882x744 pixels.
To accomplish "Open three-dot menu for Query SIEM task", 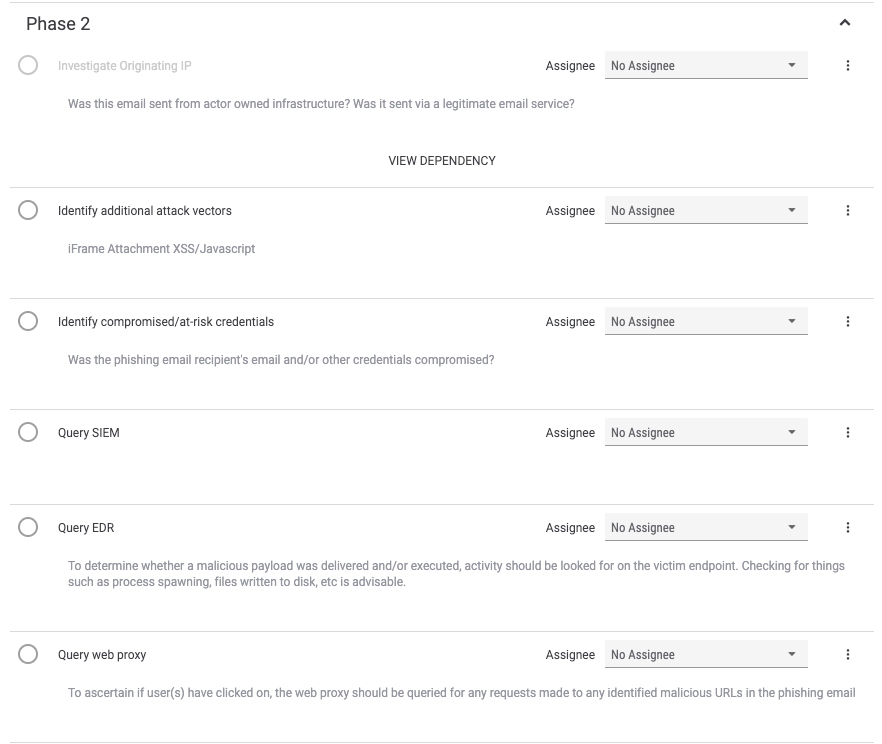I will [848, 432].
